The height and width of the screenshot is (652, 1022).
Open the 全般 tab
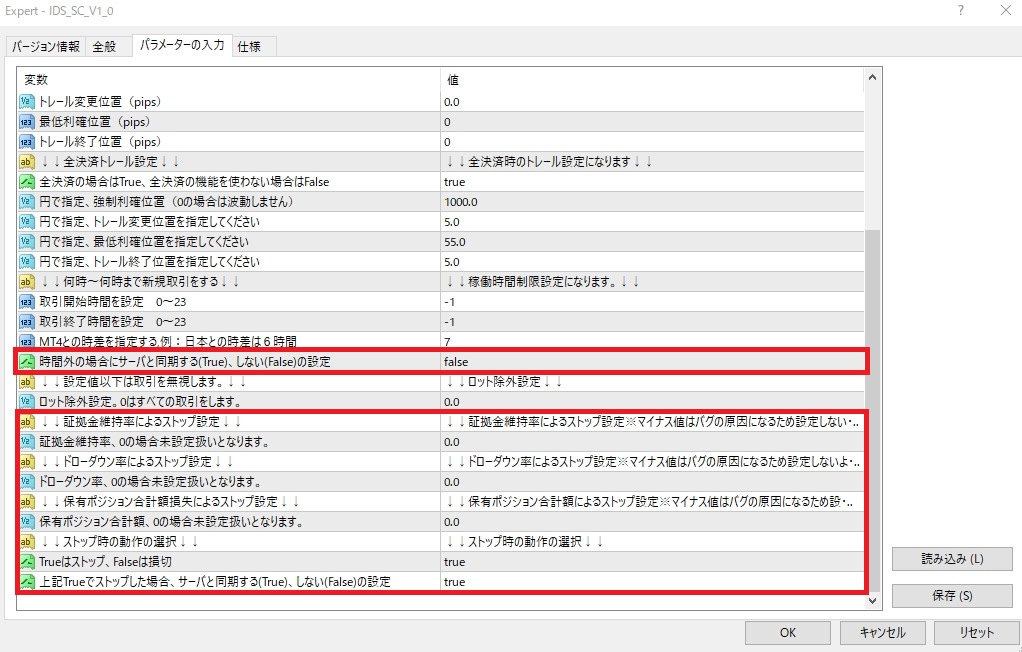tap(104, 46)
